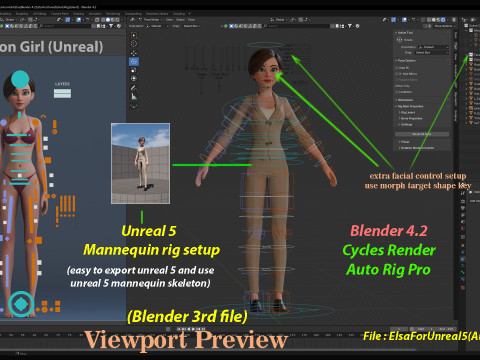Click the root circle control at picker bottom
Screen dimensions: 480x360
click(x=21, y=304)
